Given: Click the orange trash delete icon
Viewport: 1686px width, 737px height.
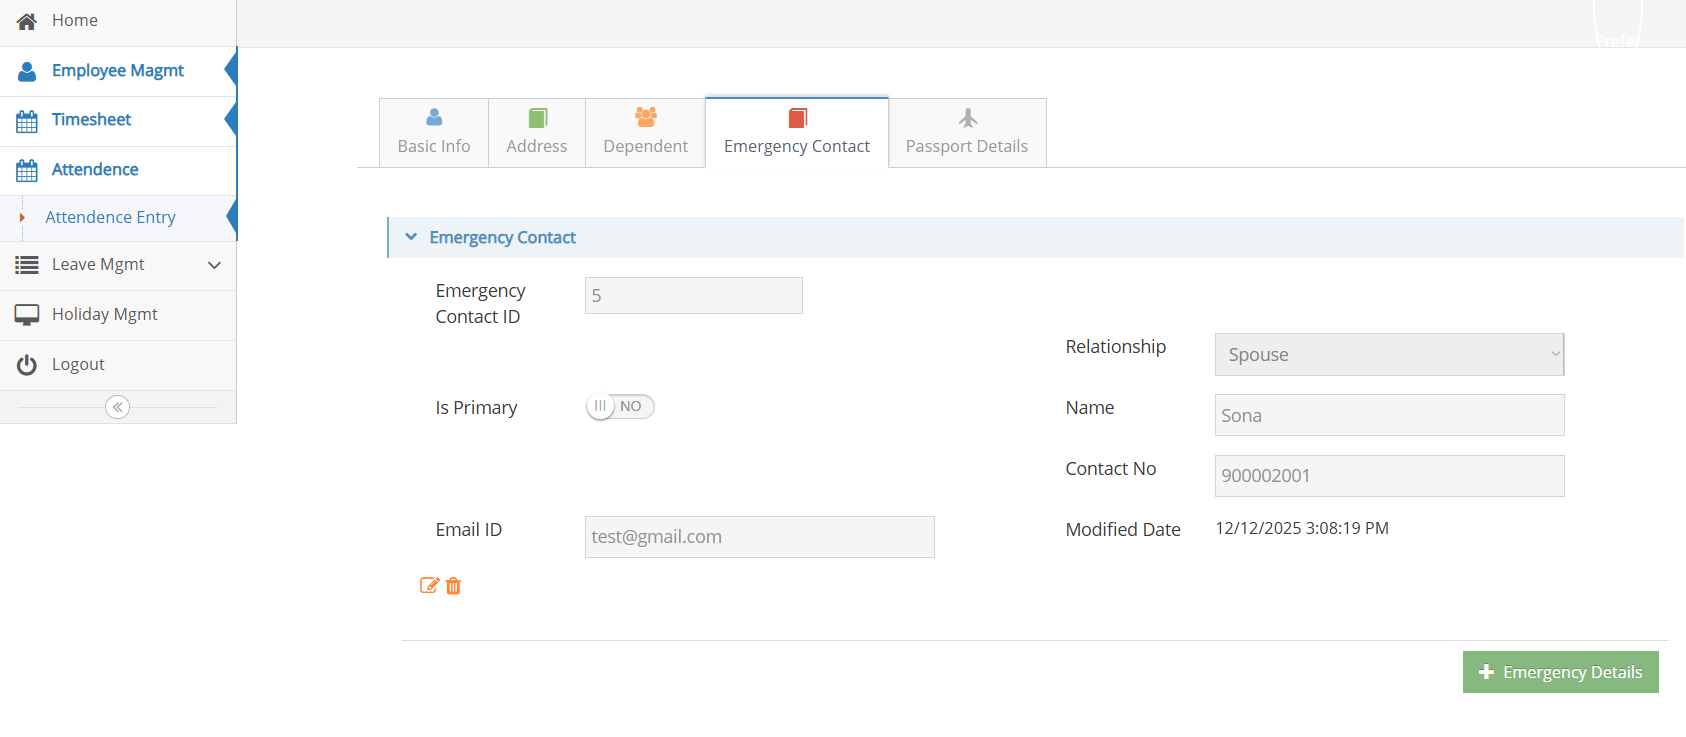Looking at the screenshot, I should (453, 586).
